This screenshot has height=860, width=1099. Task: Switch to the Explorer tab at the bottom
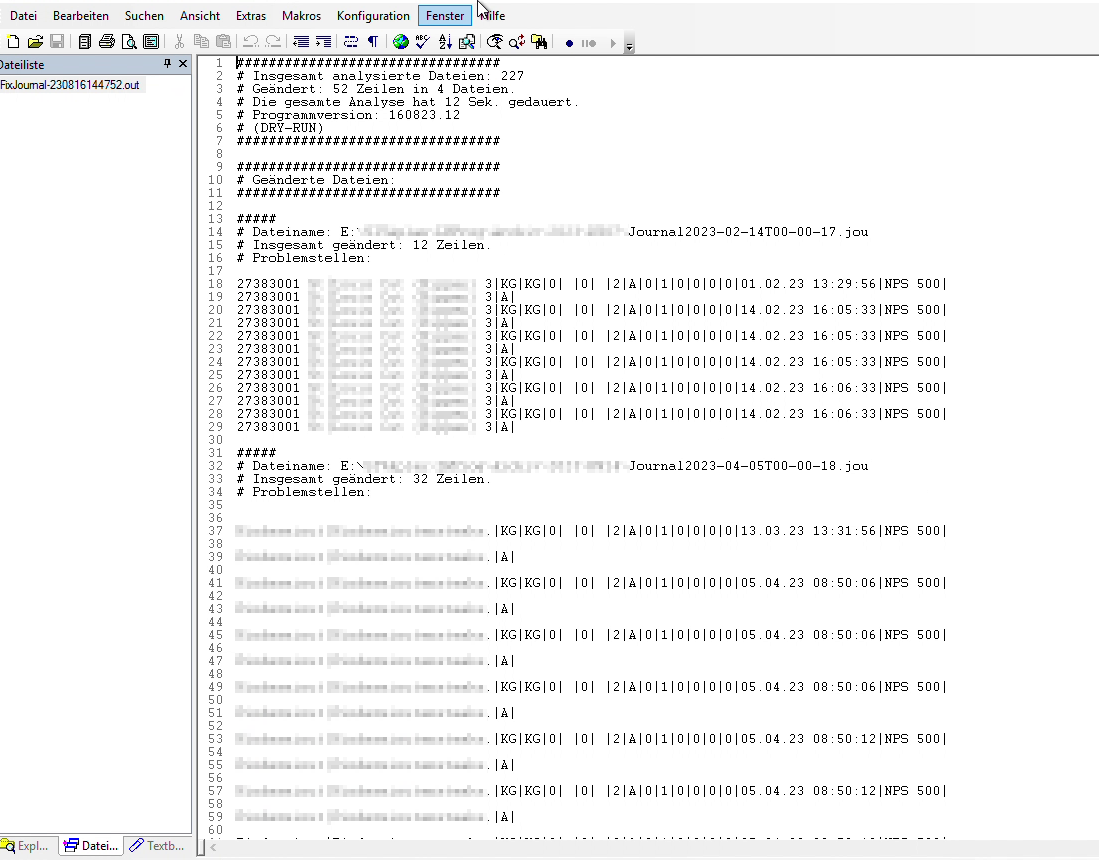[27, 846]
